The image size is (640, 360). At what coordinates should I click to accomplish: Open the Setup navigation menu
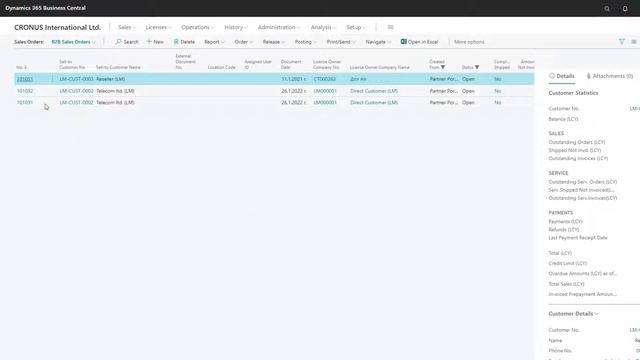pyautogui.click(x=356, y=27)
